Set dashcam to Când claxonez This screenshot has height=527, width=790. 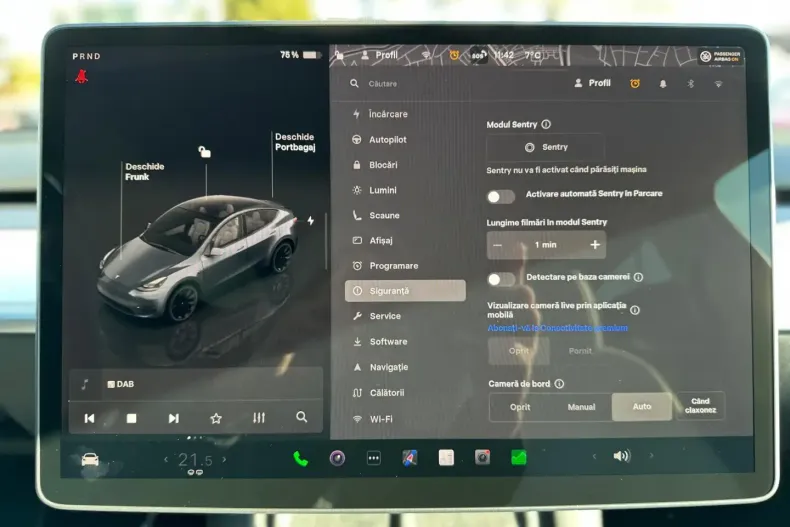coord(700,406)
